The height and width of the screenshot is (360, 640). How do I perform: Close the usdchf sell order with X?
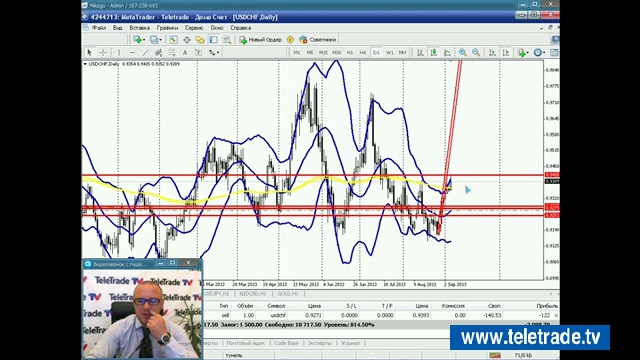point(556,316)
